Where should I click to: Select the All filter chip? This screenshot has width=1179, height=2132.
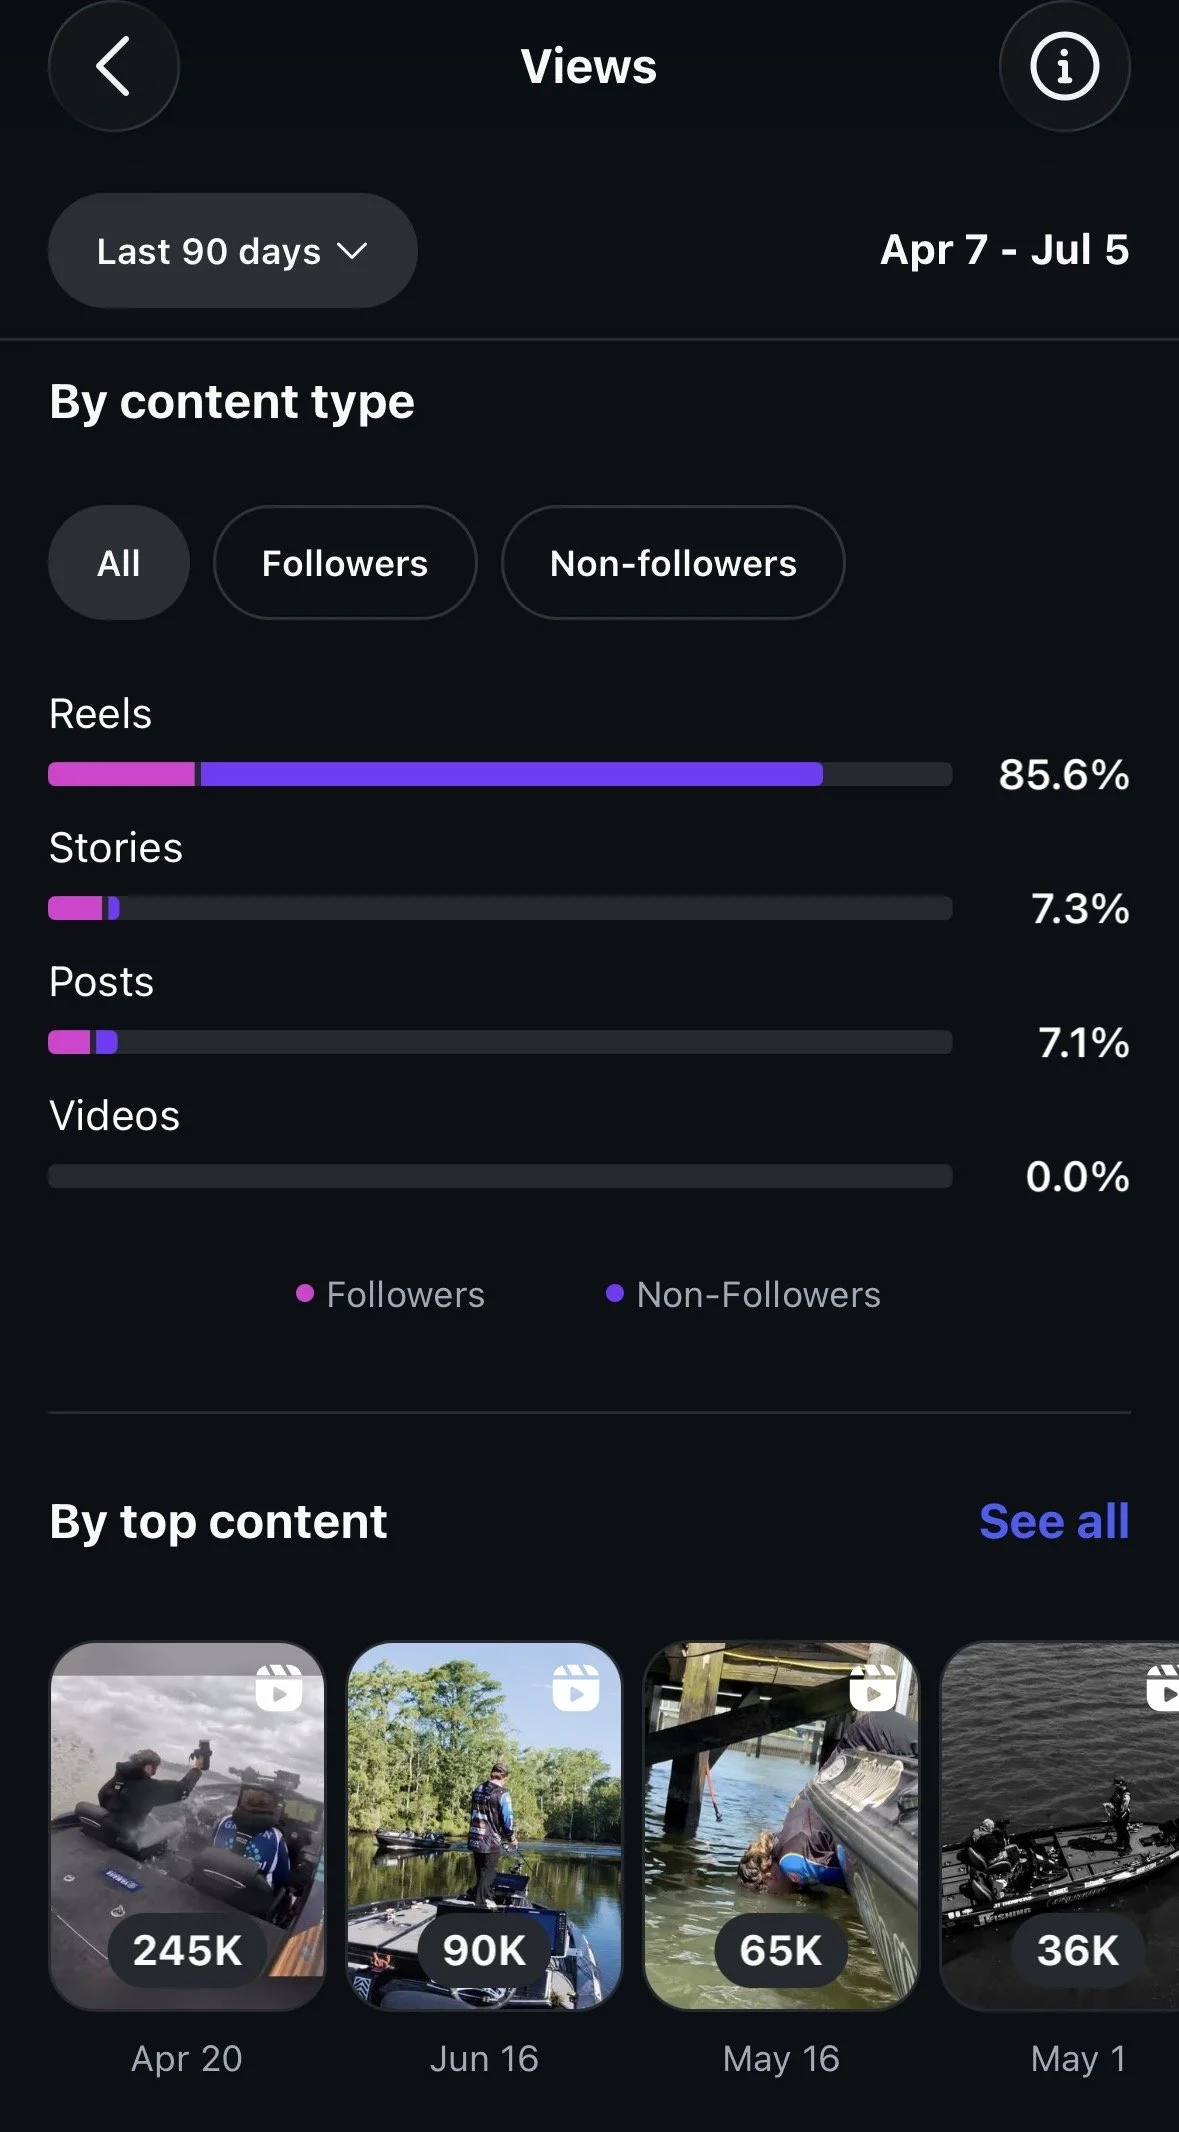point(119,563)
